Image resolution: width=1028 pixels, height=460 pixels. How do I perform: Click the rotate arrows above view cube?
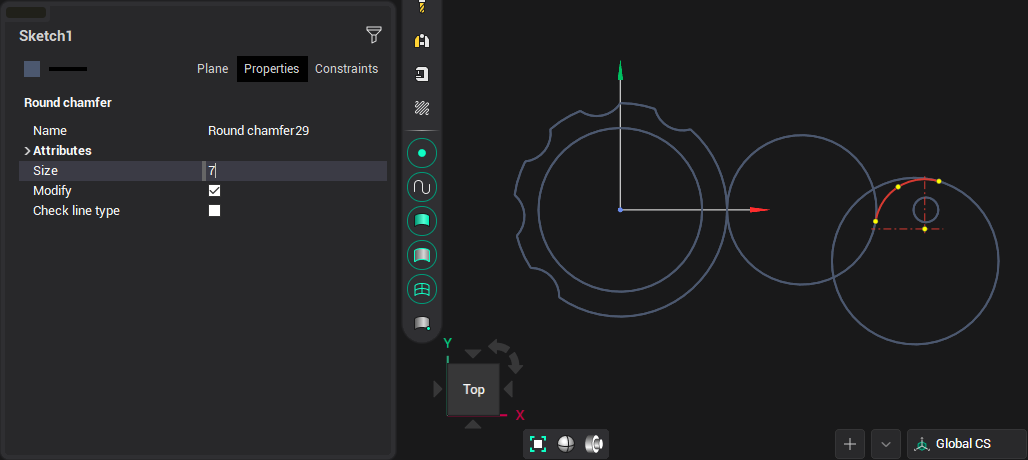pyautogui.click(x=505, y=352)
